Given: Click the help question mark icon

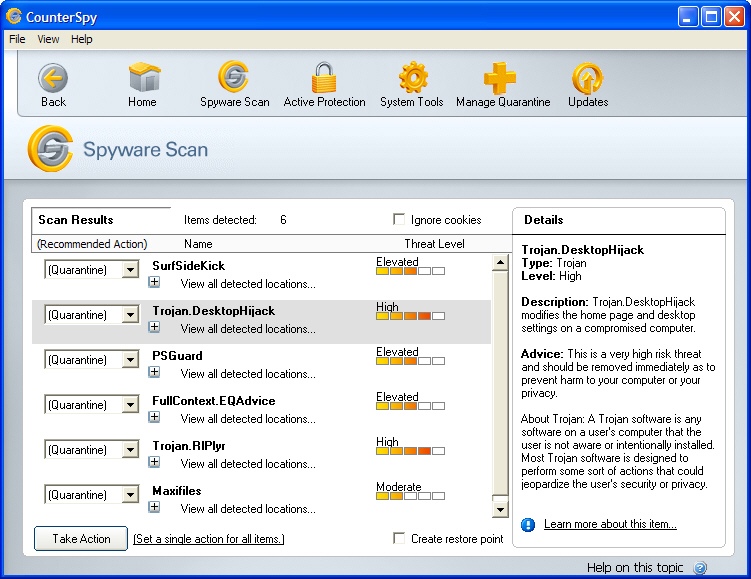Looking at the screenshot, I should (700, 568).
